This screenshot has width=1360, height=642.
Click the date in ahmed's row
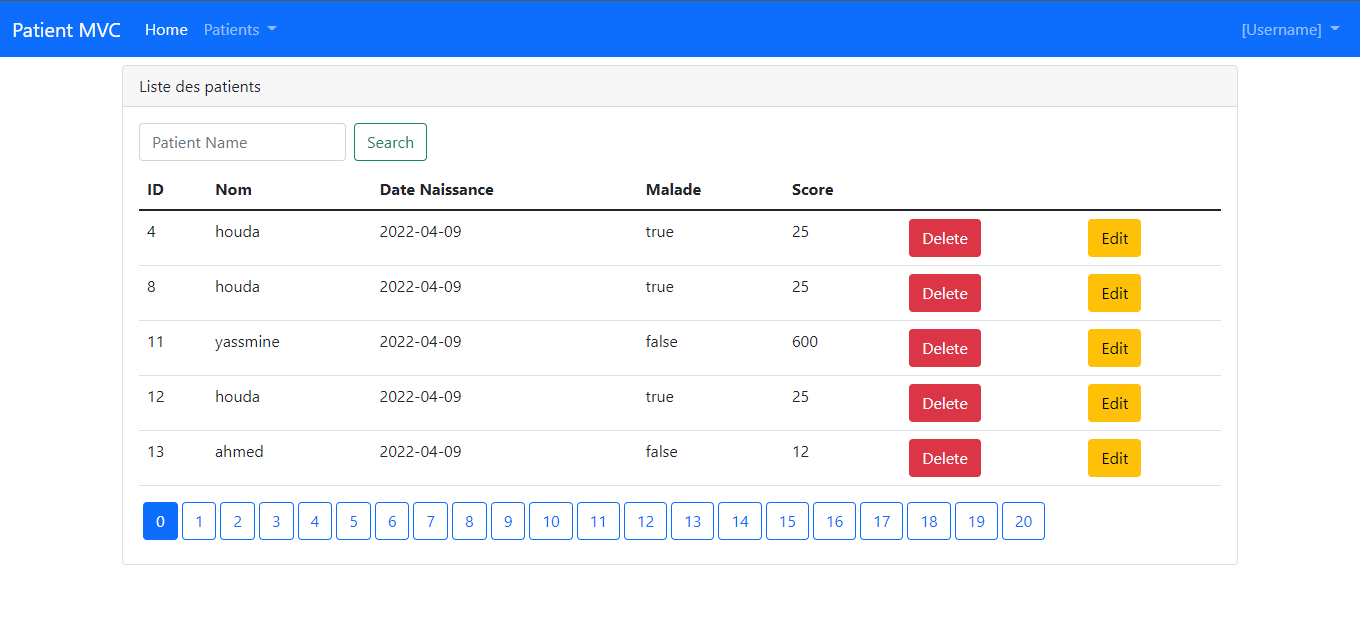420,452
